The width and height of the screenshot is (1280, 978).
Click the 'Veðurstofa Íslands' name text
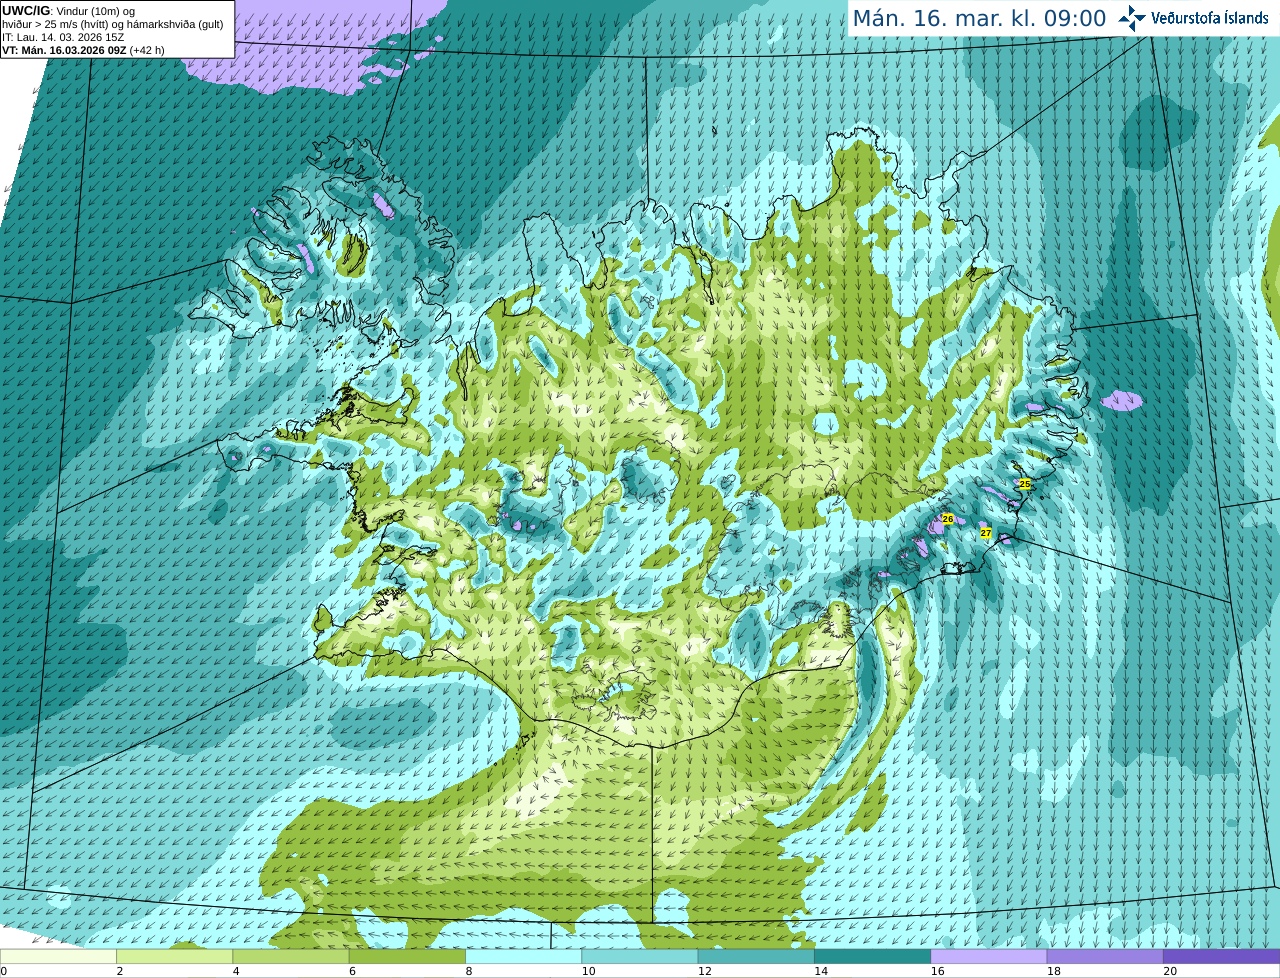(x=1209, y=18)
